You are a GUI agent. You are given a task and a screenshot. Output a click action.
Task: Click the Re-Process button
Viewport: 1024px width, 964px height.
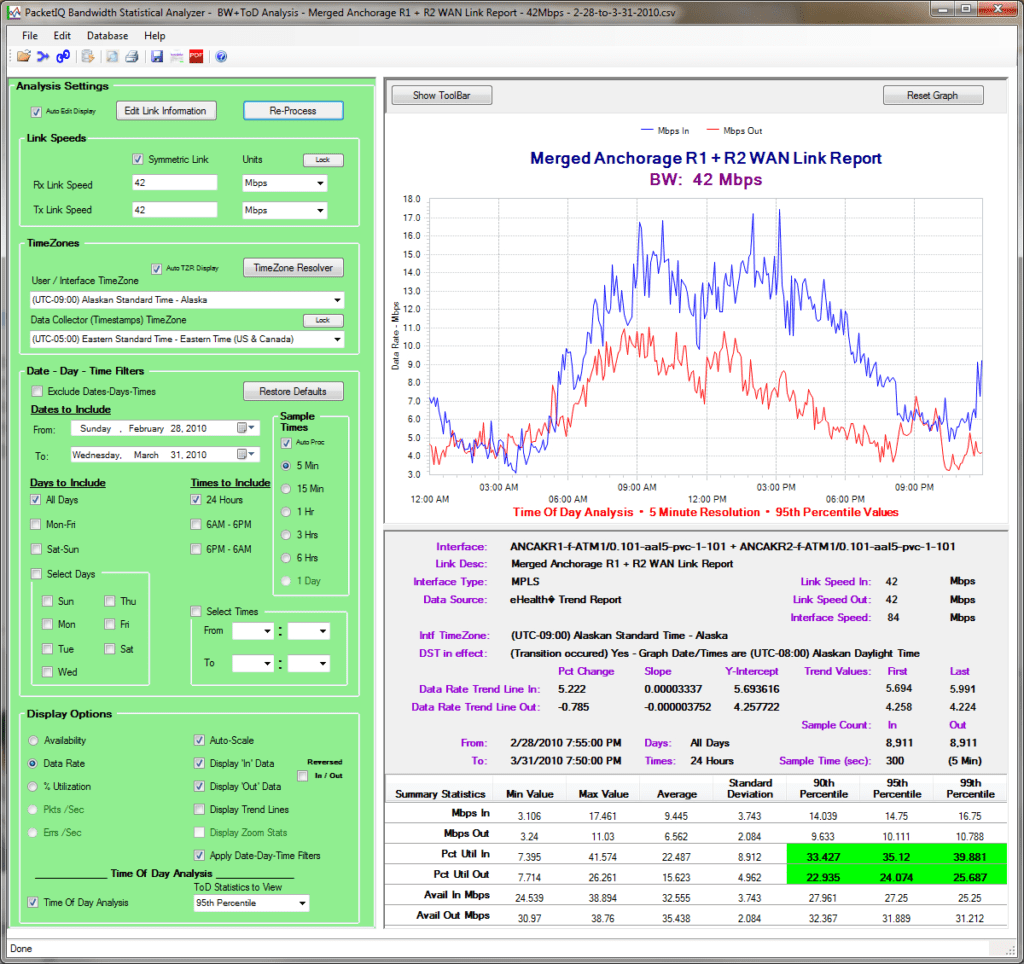coord(292,111)
